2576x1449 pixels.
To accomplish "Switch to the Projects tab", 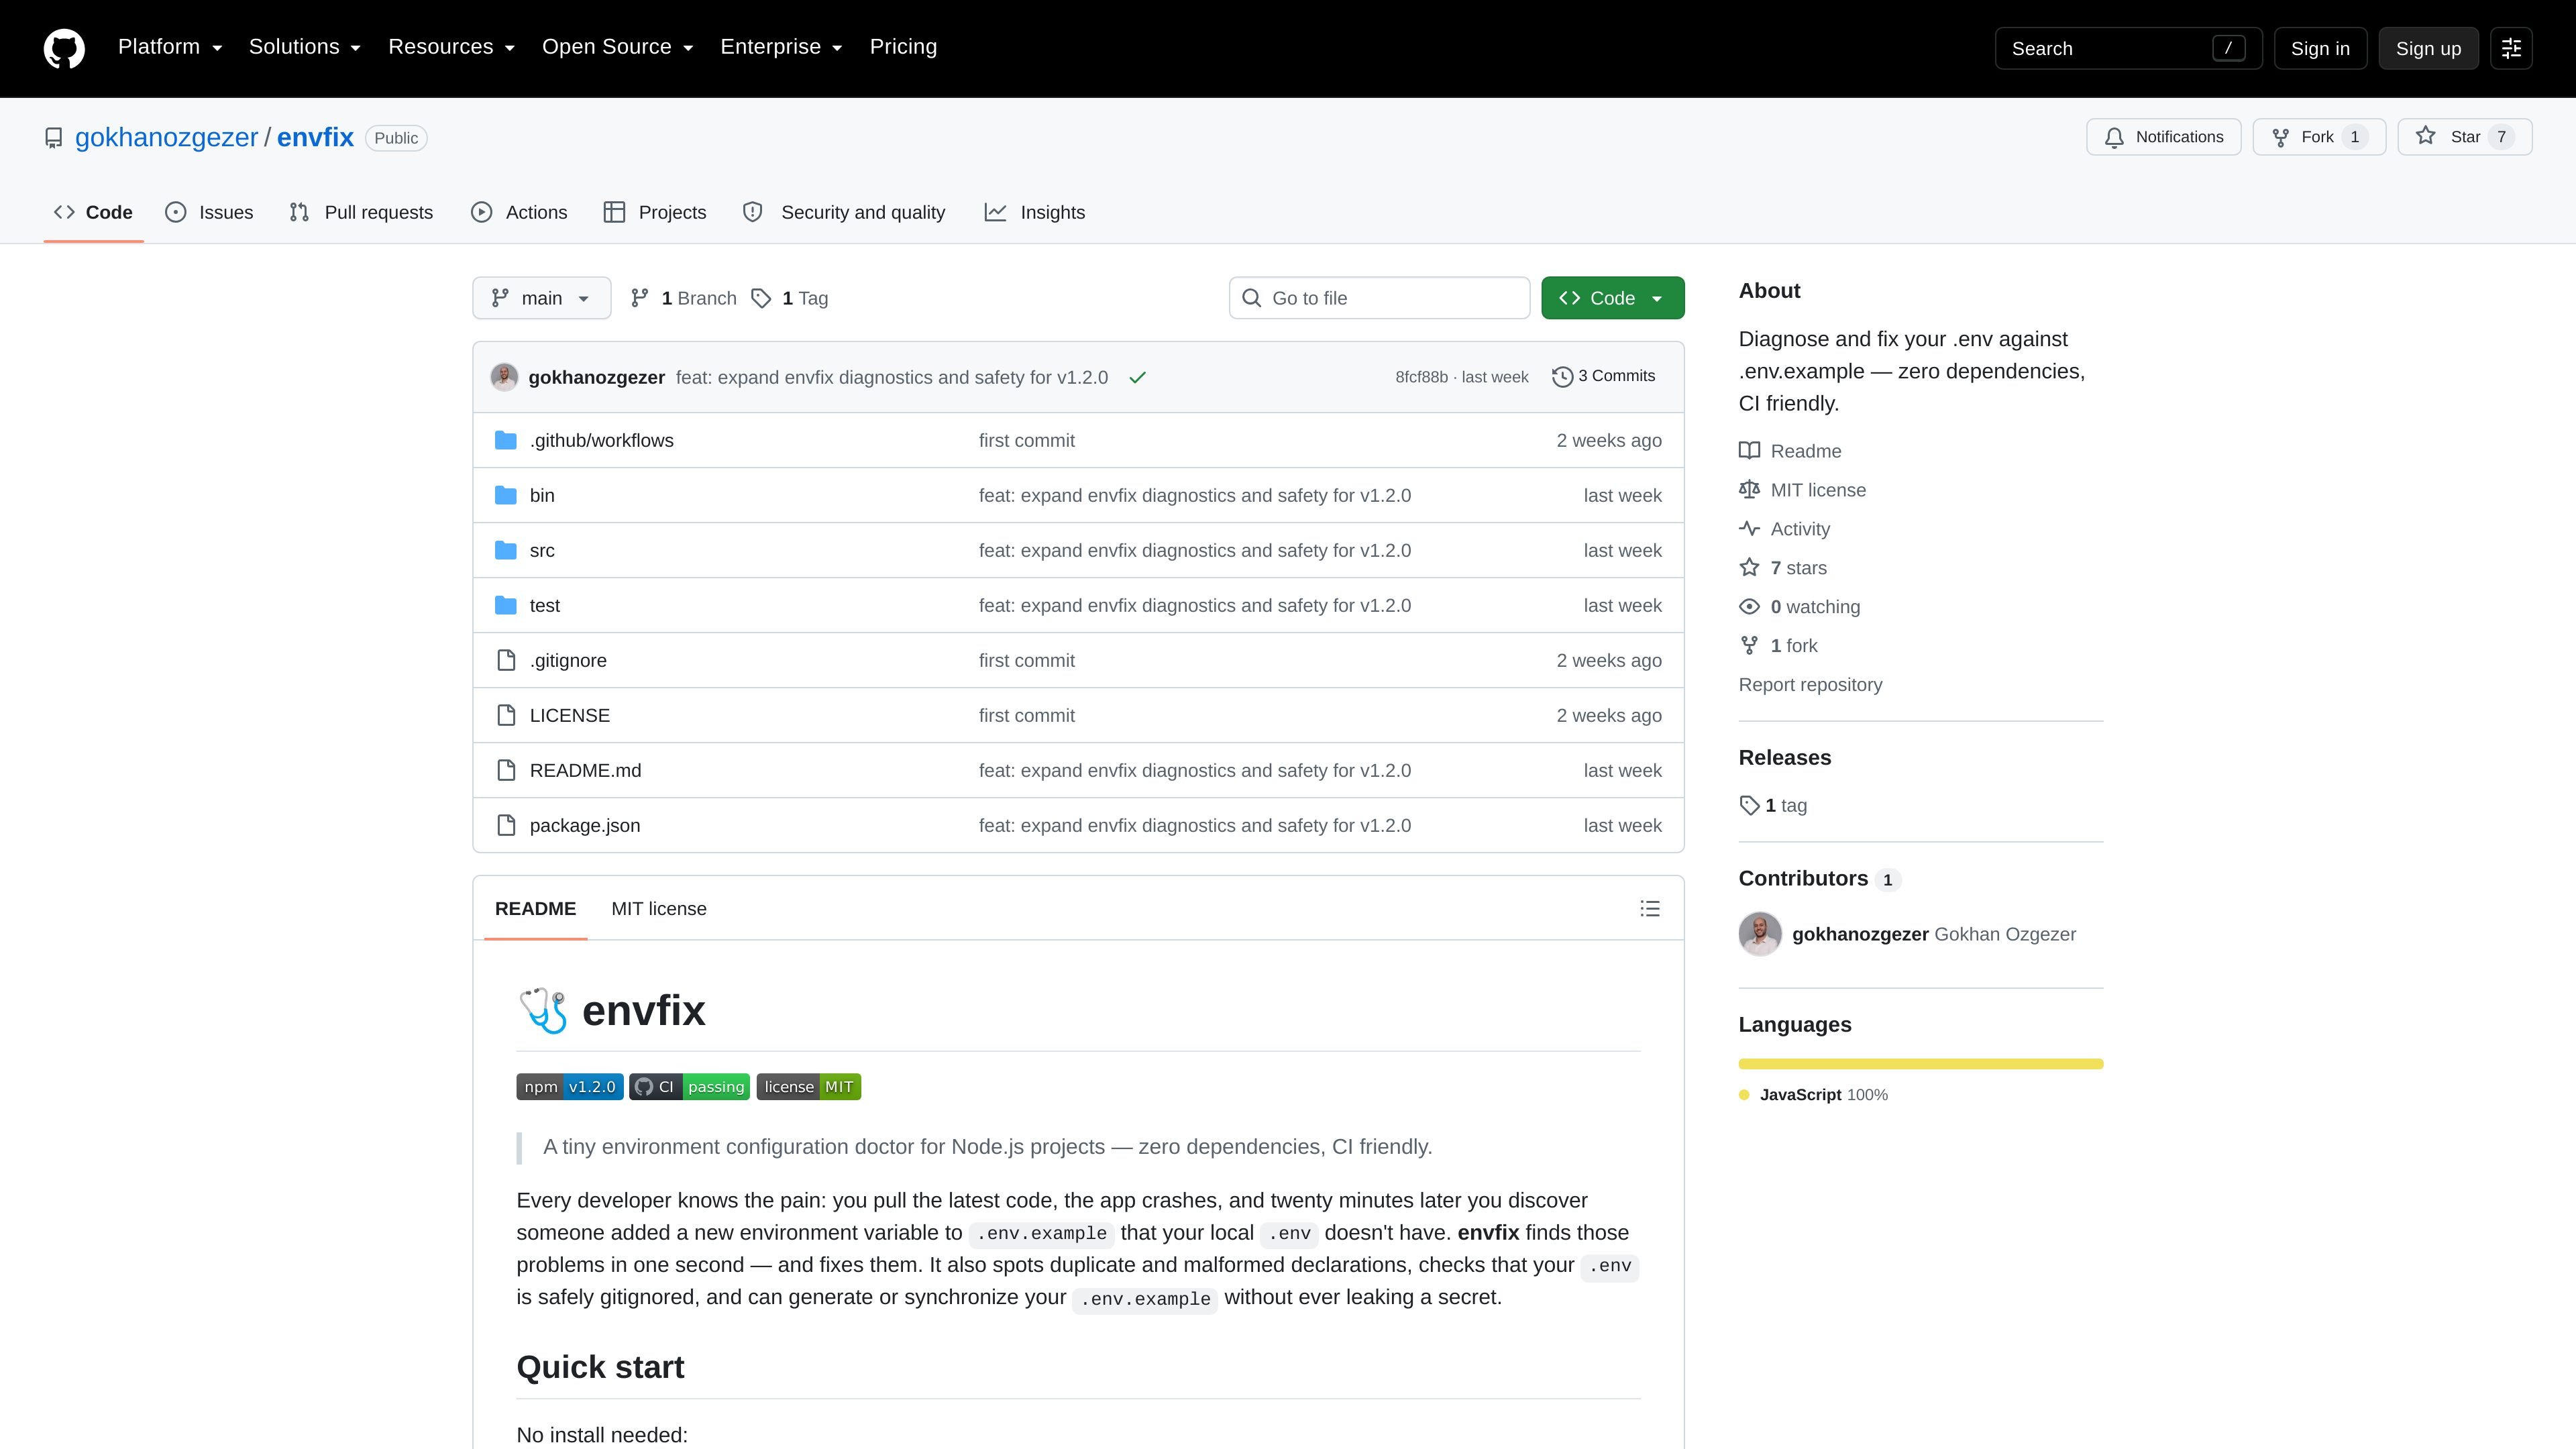I will (655, 212).
